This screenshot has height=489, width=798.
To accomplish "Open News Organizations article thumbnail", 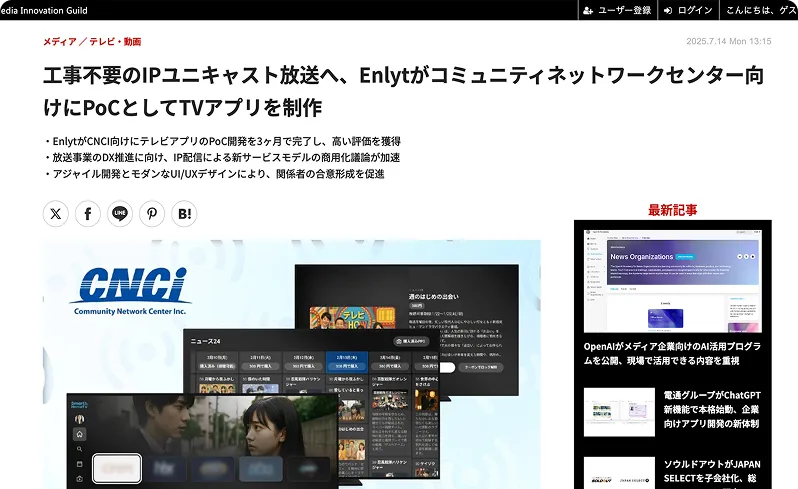I will pos(673,281).
